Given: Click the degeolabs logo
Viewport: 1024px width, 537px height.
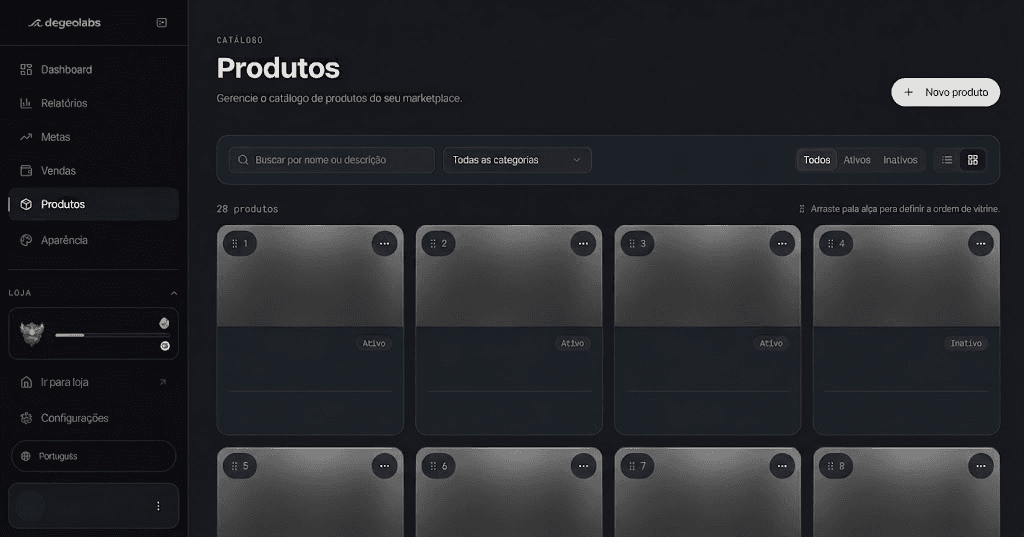Looking at the screenshot, I should click(64, 23).
